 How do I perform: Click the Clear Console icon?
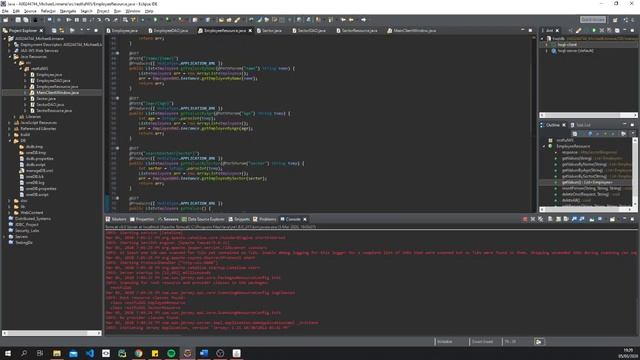point(550,219)
